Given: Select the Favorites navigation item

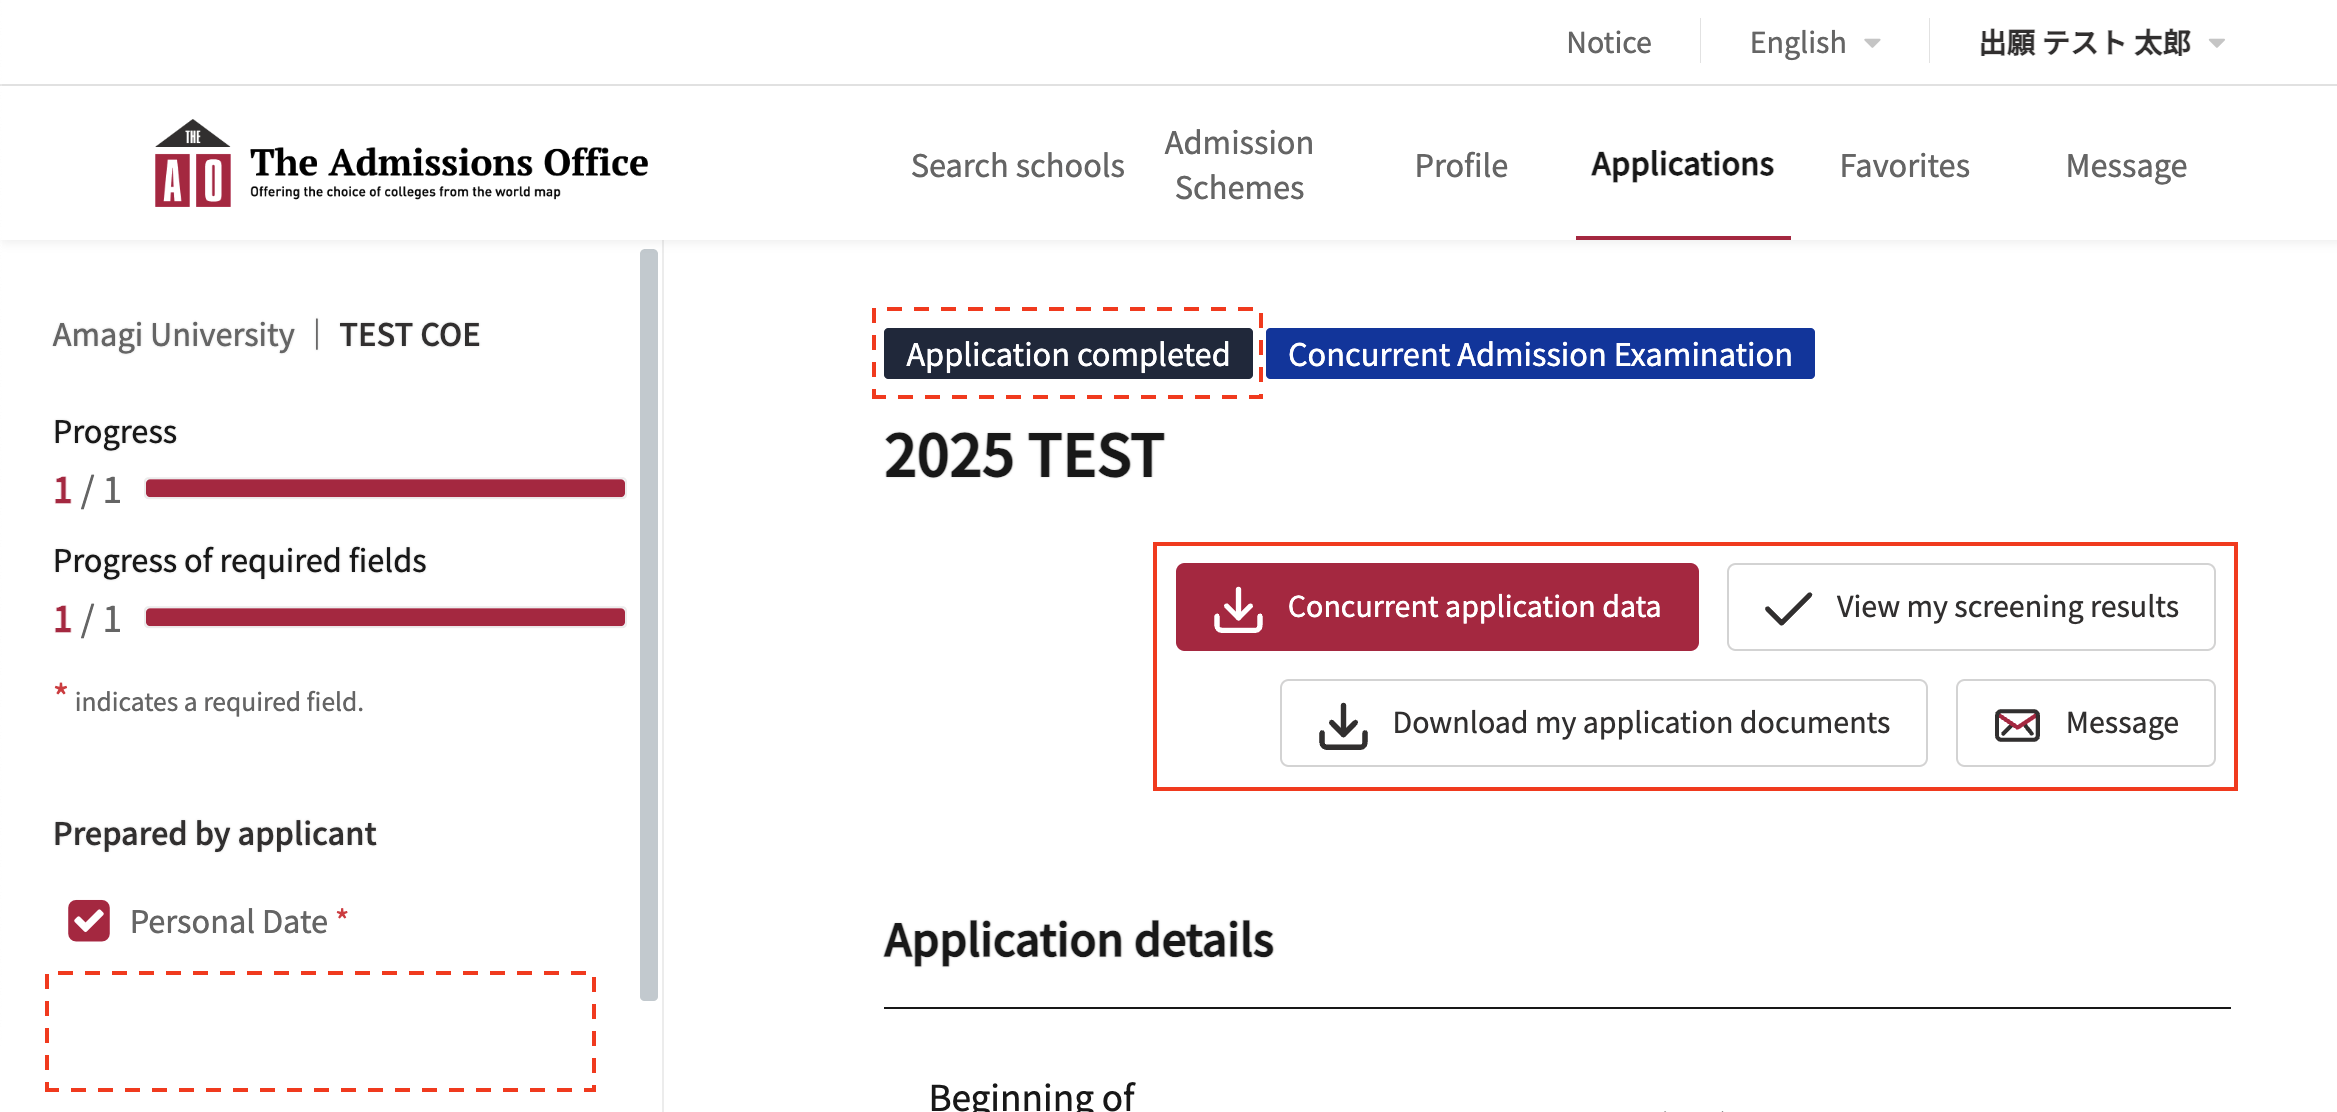Looking at the screenshot, I should point(1904,166).
